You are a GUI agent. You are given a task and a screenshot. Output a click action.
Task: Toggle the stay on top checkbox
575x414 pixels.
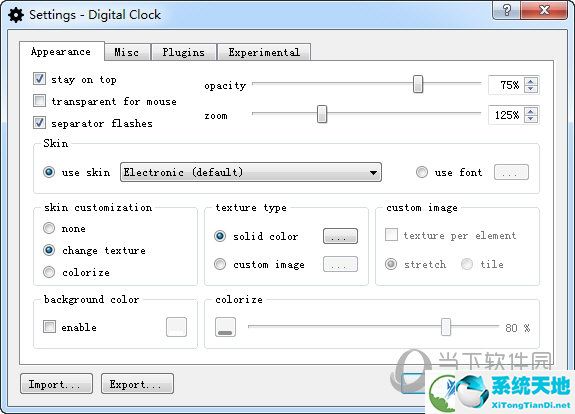click(39, 79)
